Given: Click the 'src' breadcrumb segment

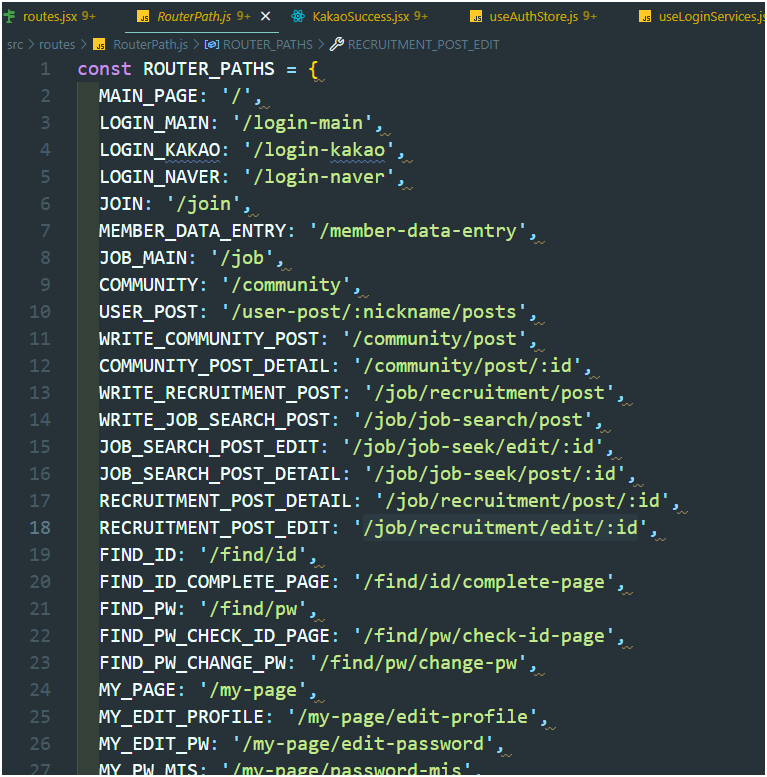Looking at the screenshot, I should [x=15, y=45].
